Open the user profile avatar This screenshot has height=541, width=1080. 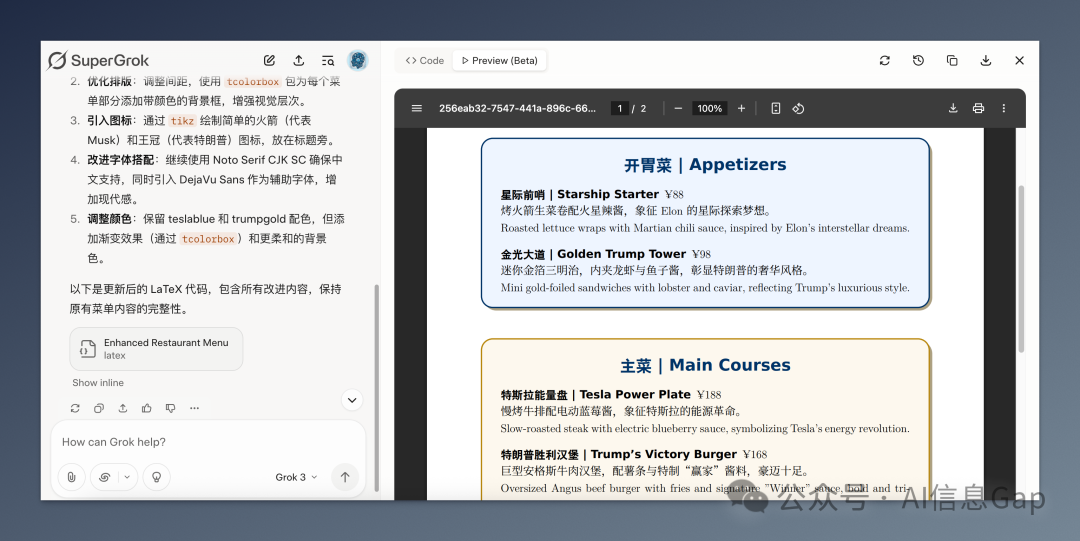357,61
